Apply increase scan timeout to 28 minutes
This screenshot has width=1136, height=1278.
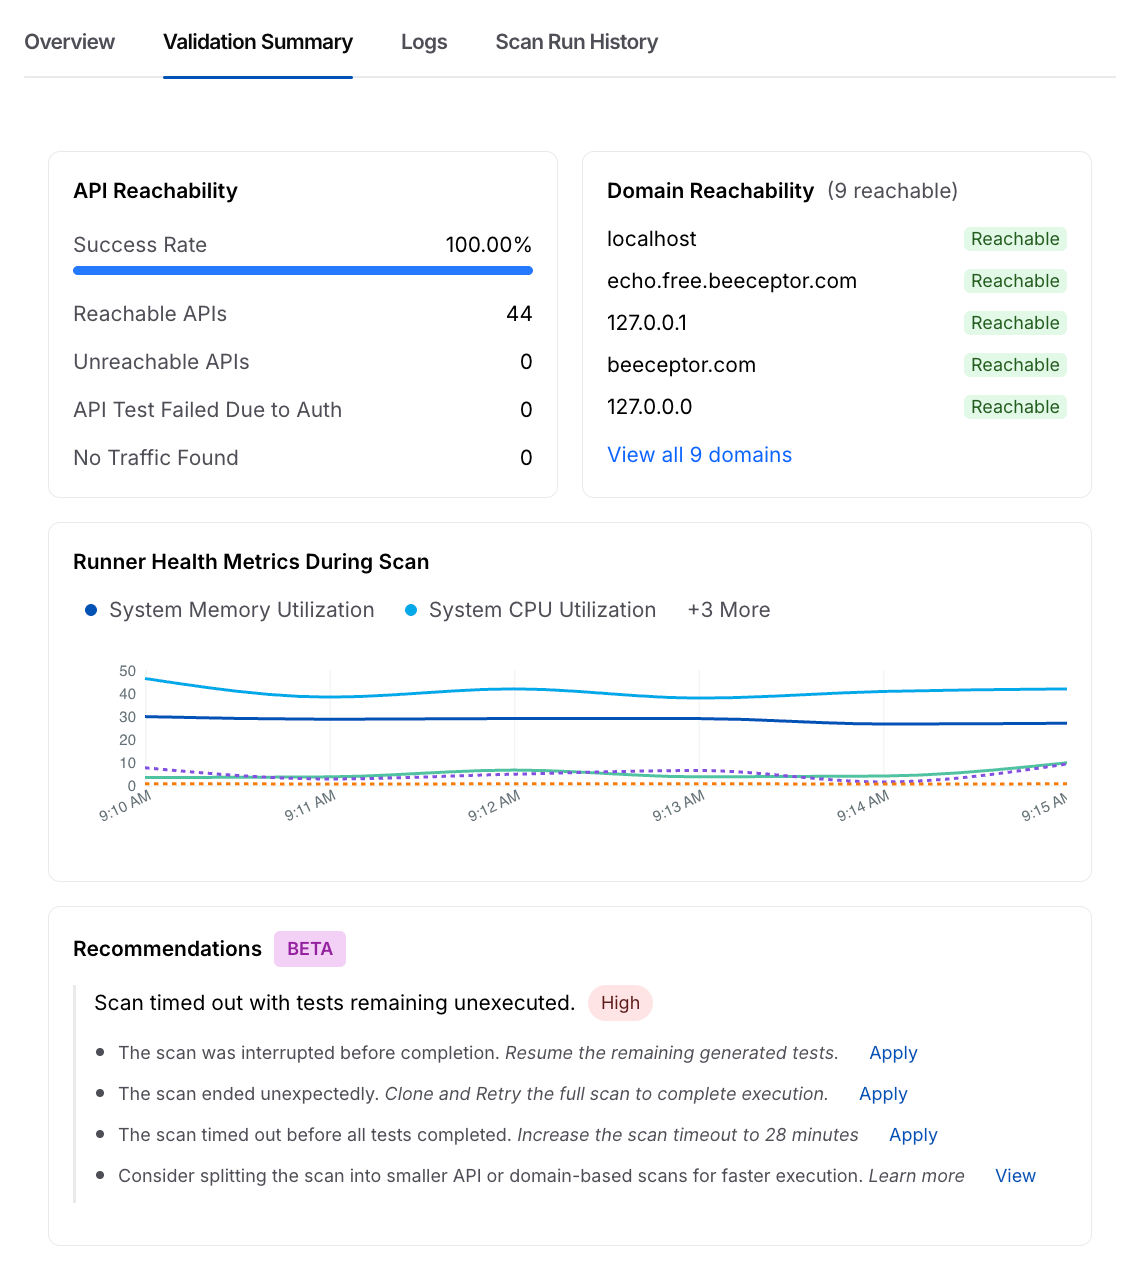pyautogui.click(x=913, y=1135)
